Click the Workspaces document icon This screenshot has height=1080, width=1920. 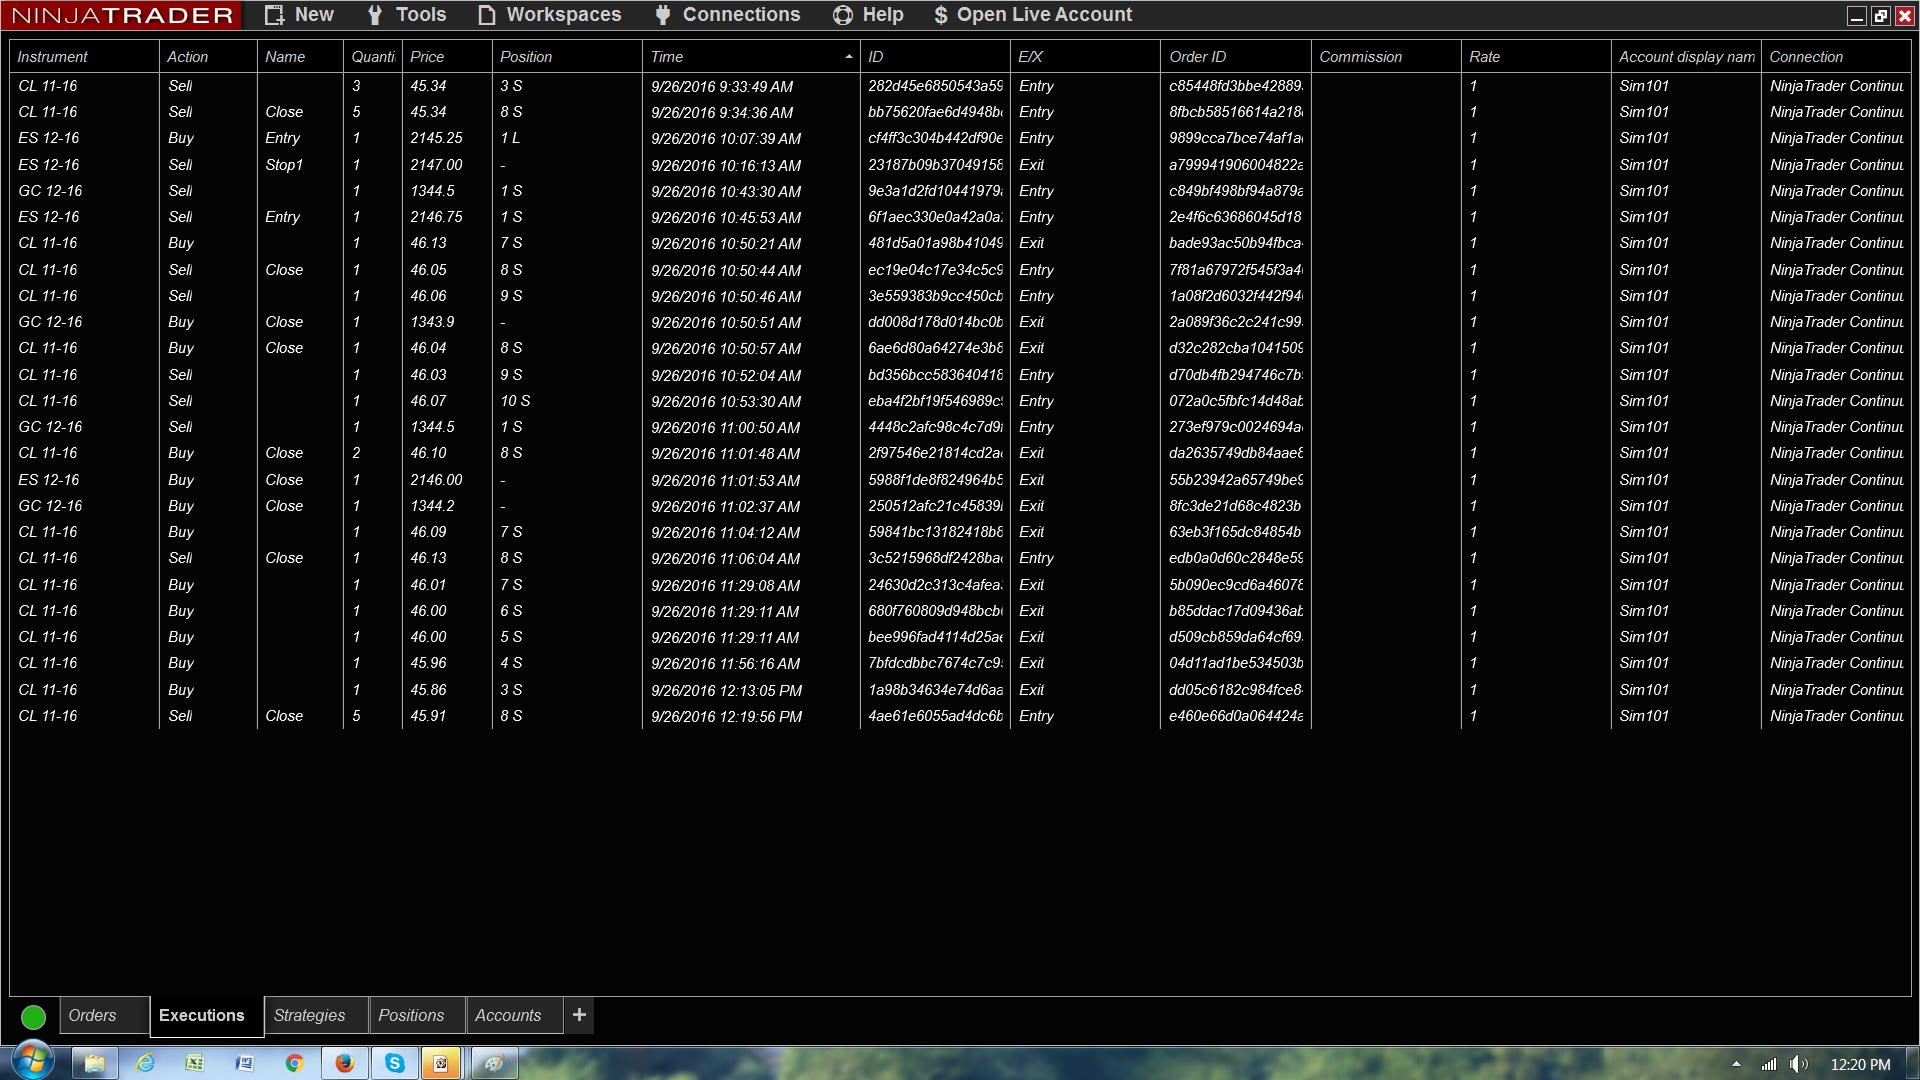click(x=487, y=15)
